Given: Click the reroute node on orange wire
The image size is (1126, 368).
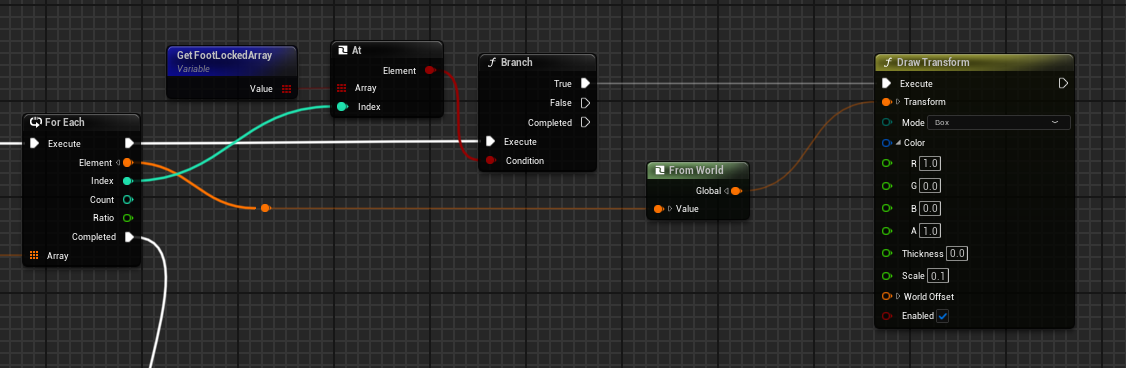Looking at the screenshot, I should click(x=265, y=208).
